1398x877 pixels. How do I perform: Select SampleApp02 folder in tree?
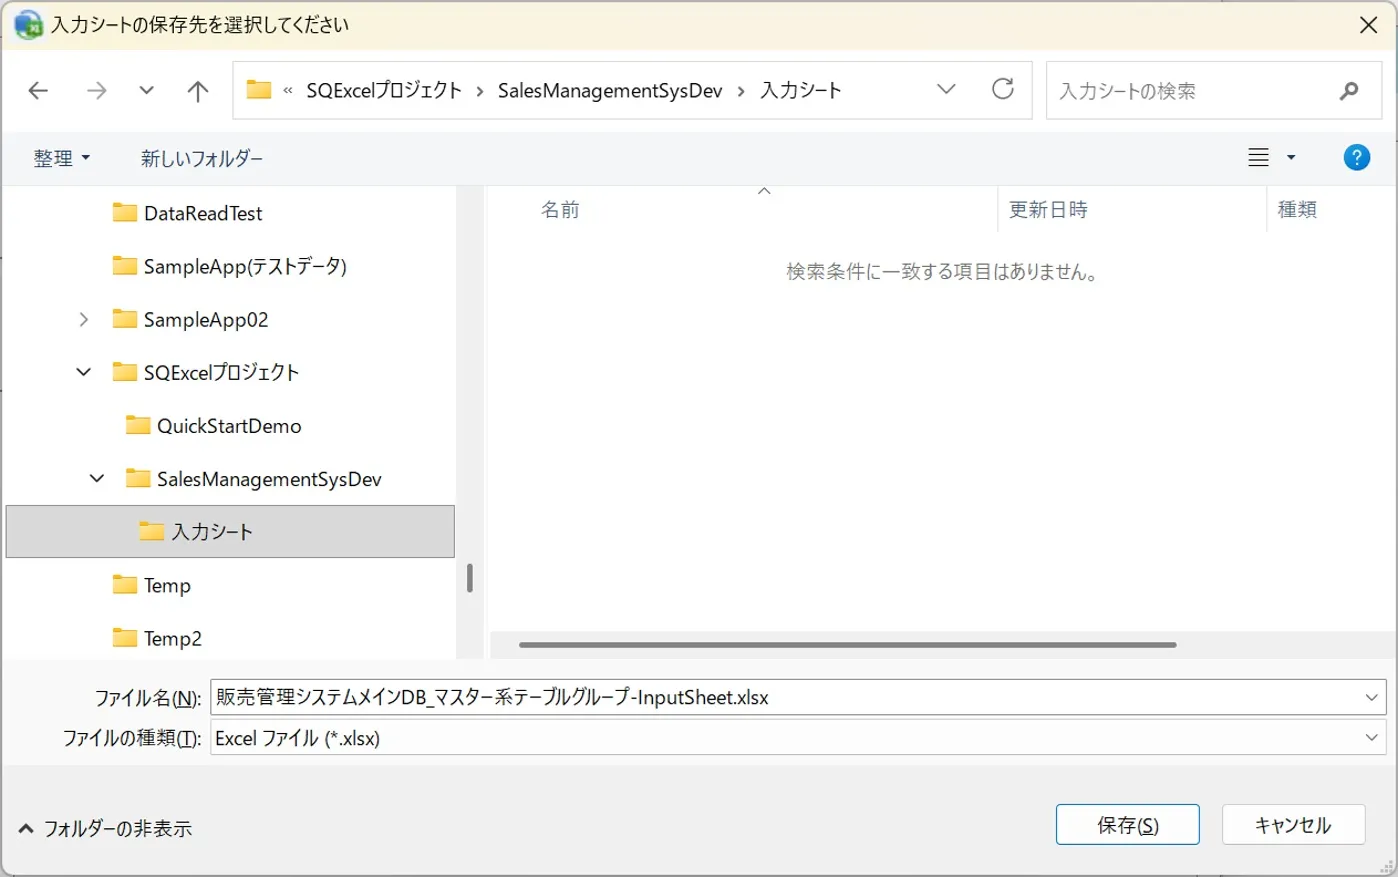[206, 319]
